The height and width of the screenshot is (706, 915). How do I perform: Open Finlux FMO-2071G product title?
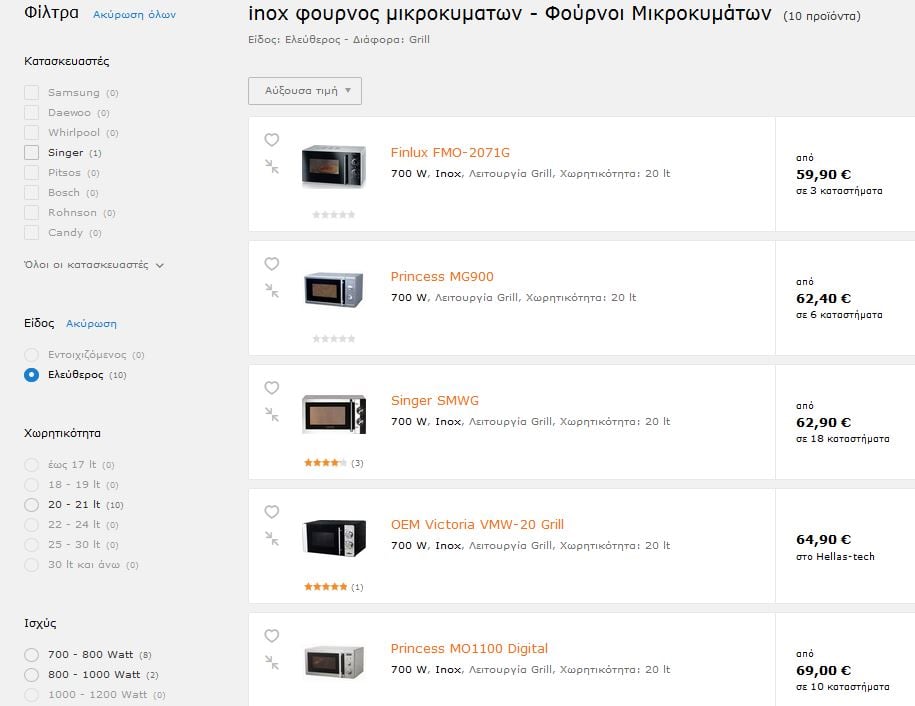click(x=450, y=152)
